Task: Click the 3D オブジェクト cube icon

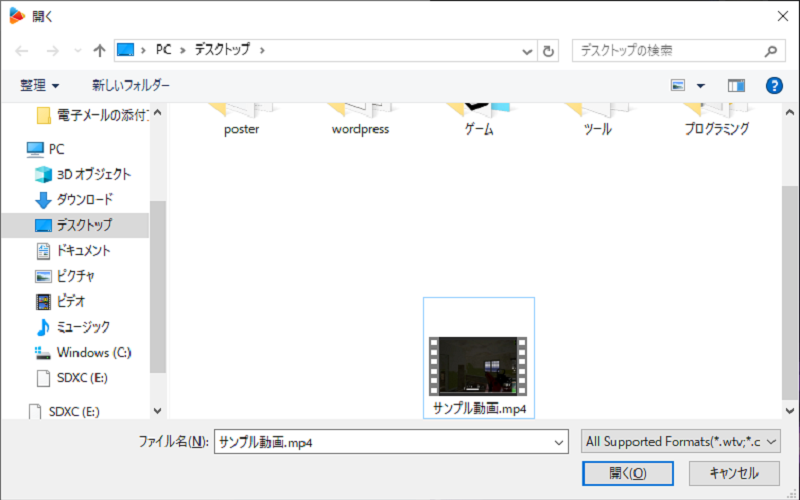Action: click(x=43, y=174)
